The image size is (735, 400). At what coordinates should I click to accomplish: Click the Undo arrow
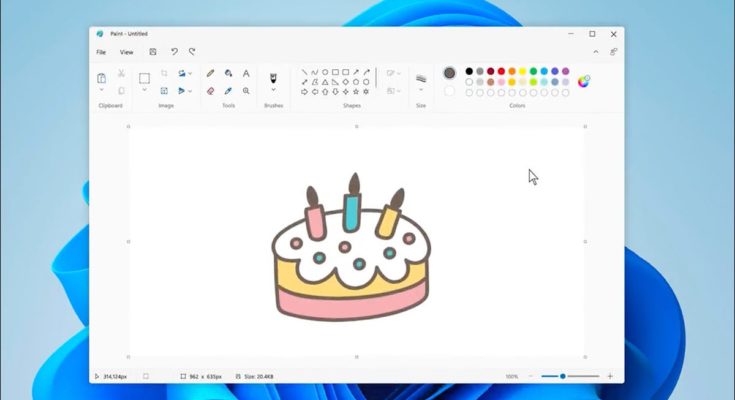pos(174,52)
